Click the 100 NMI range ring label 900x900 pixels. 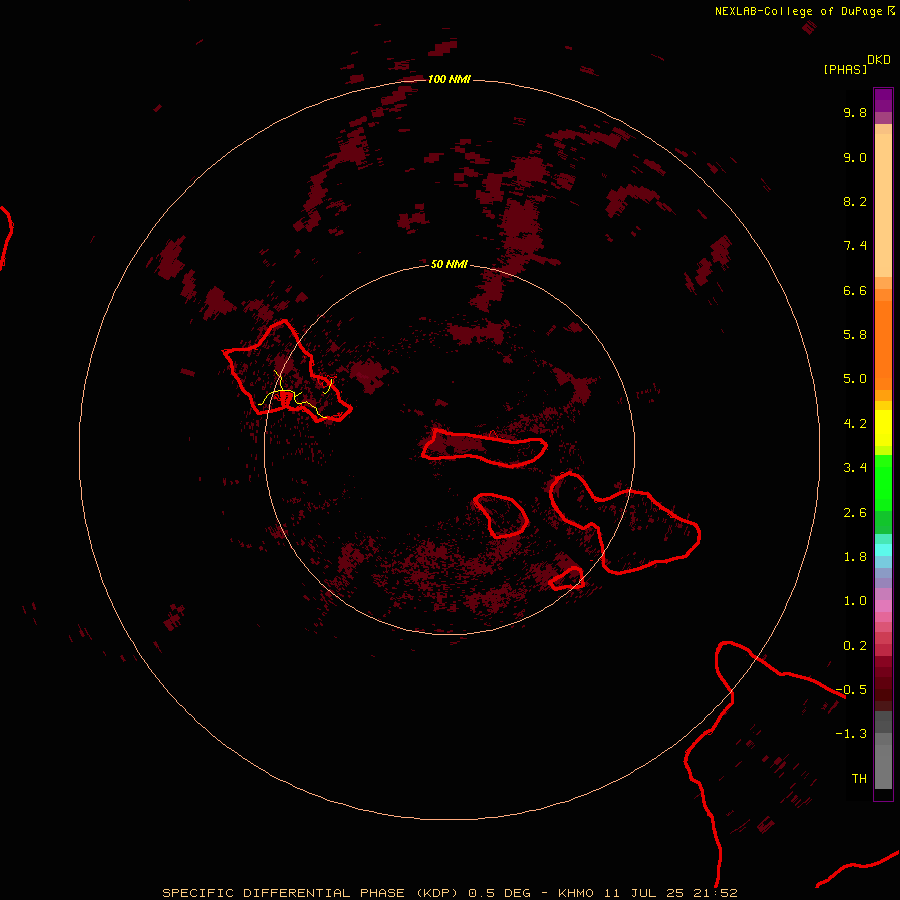(449, 79)
